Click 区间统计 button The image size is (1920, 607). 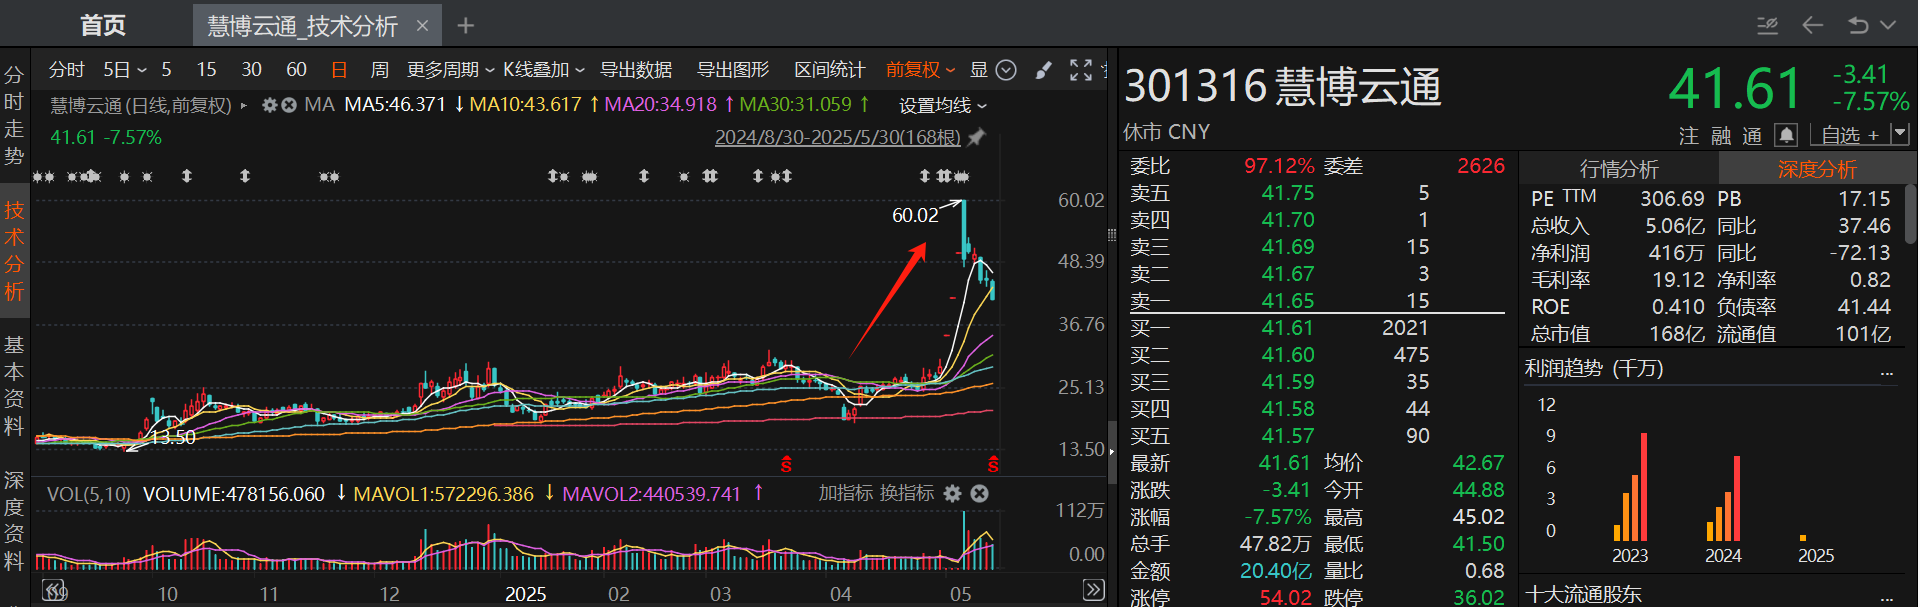pos(830,70)
